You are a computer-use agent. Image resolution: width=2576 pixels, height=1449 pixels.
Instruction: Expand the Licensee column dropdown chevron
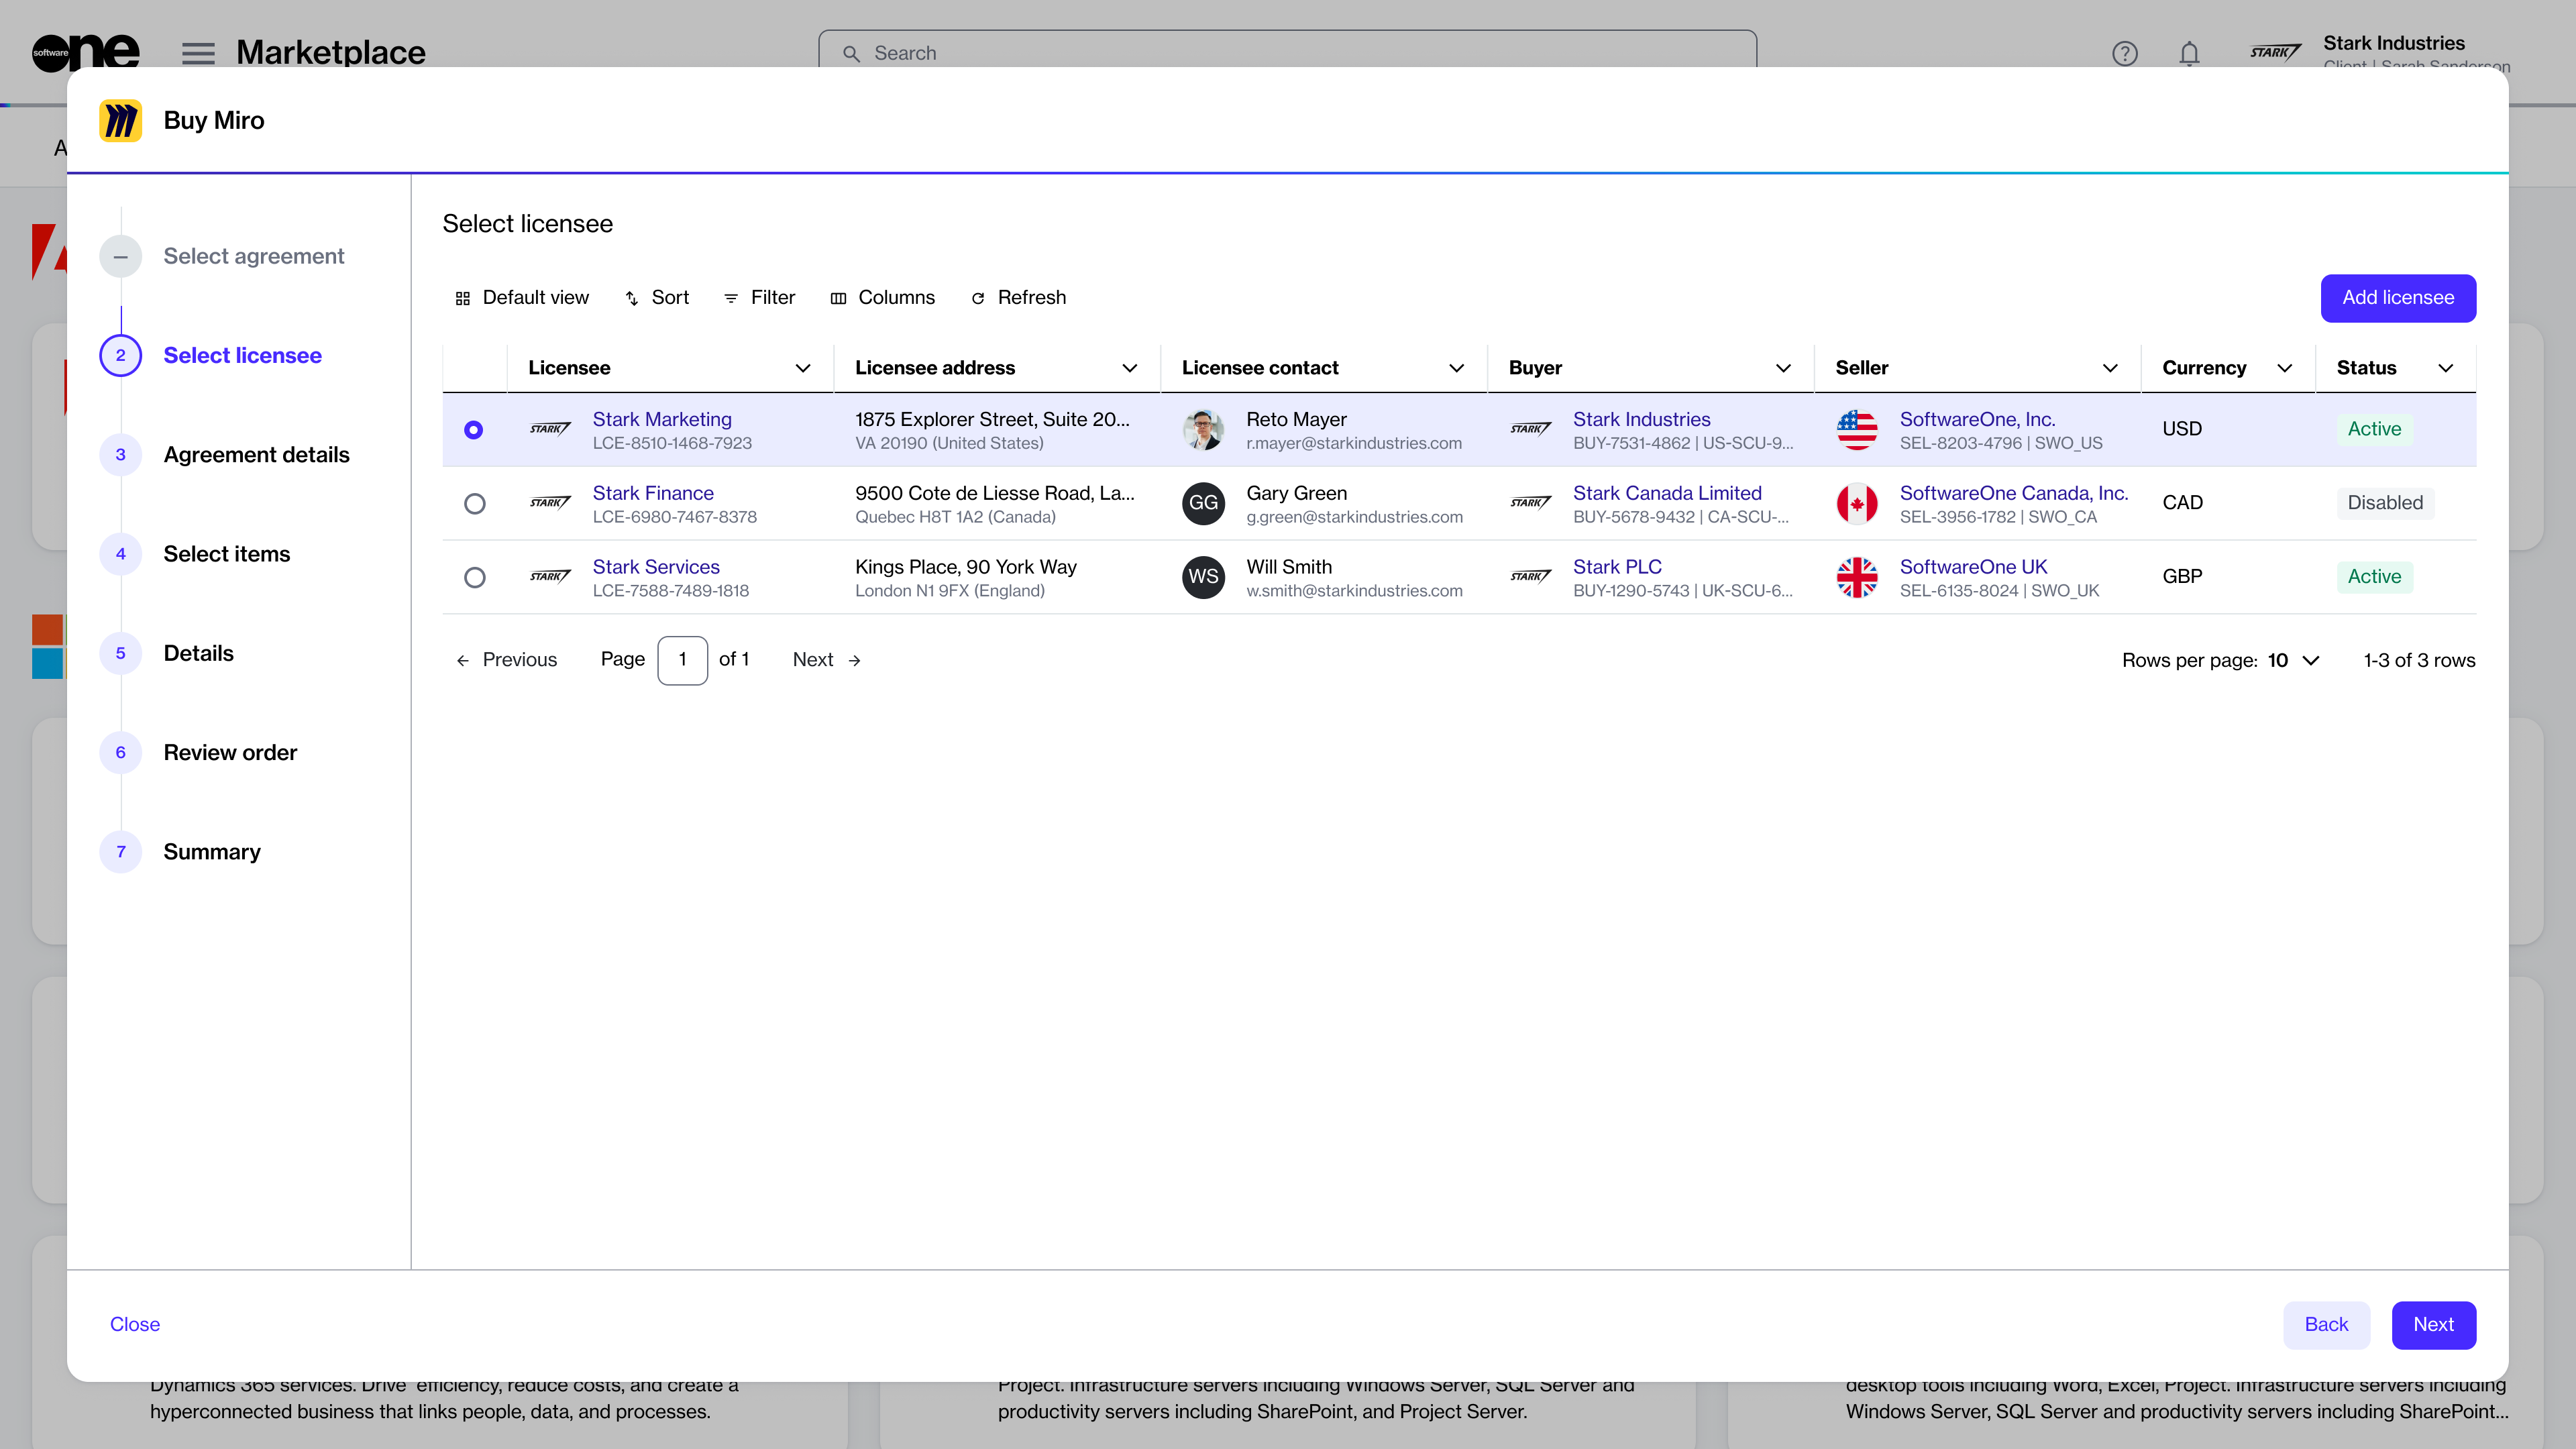(802, 368)
